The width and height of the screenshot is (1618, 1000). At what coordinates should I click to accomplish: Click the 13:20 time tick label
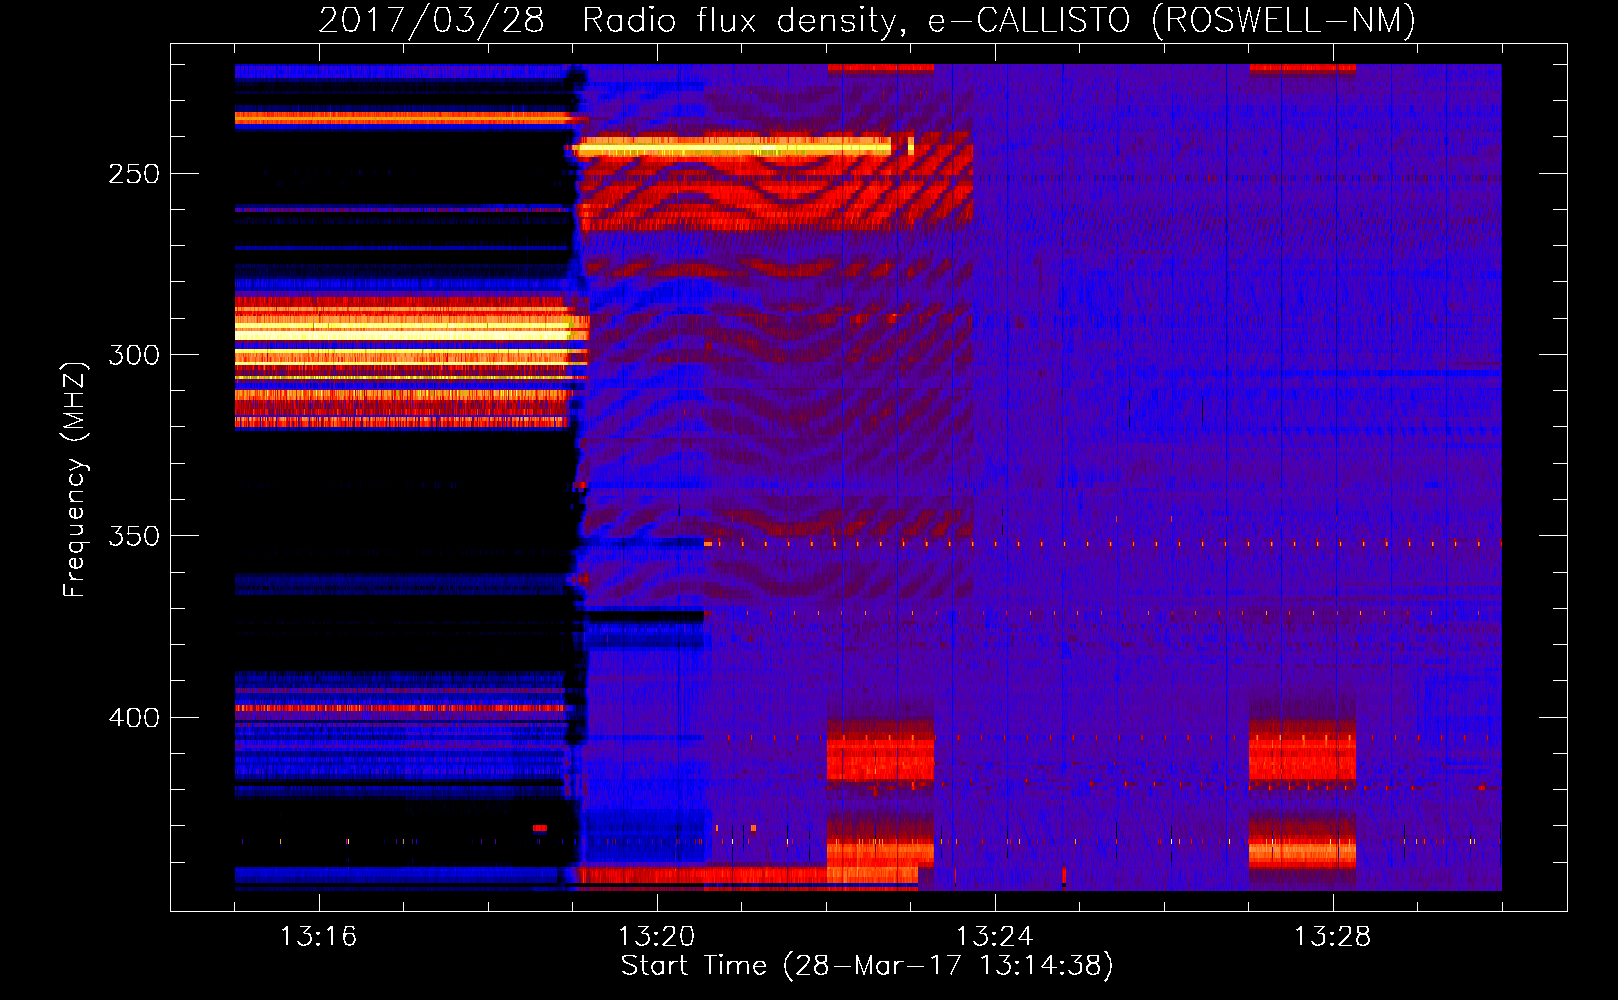pos(656,936)
